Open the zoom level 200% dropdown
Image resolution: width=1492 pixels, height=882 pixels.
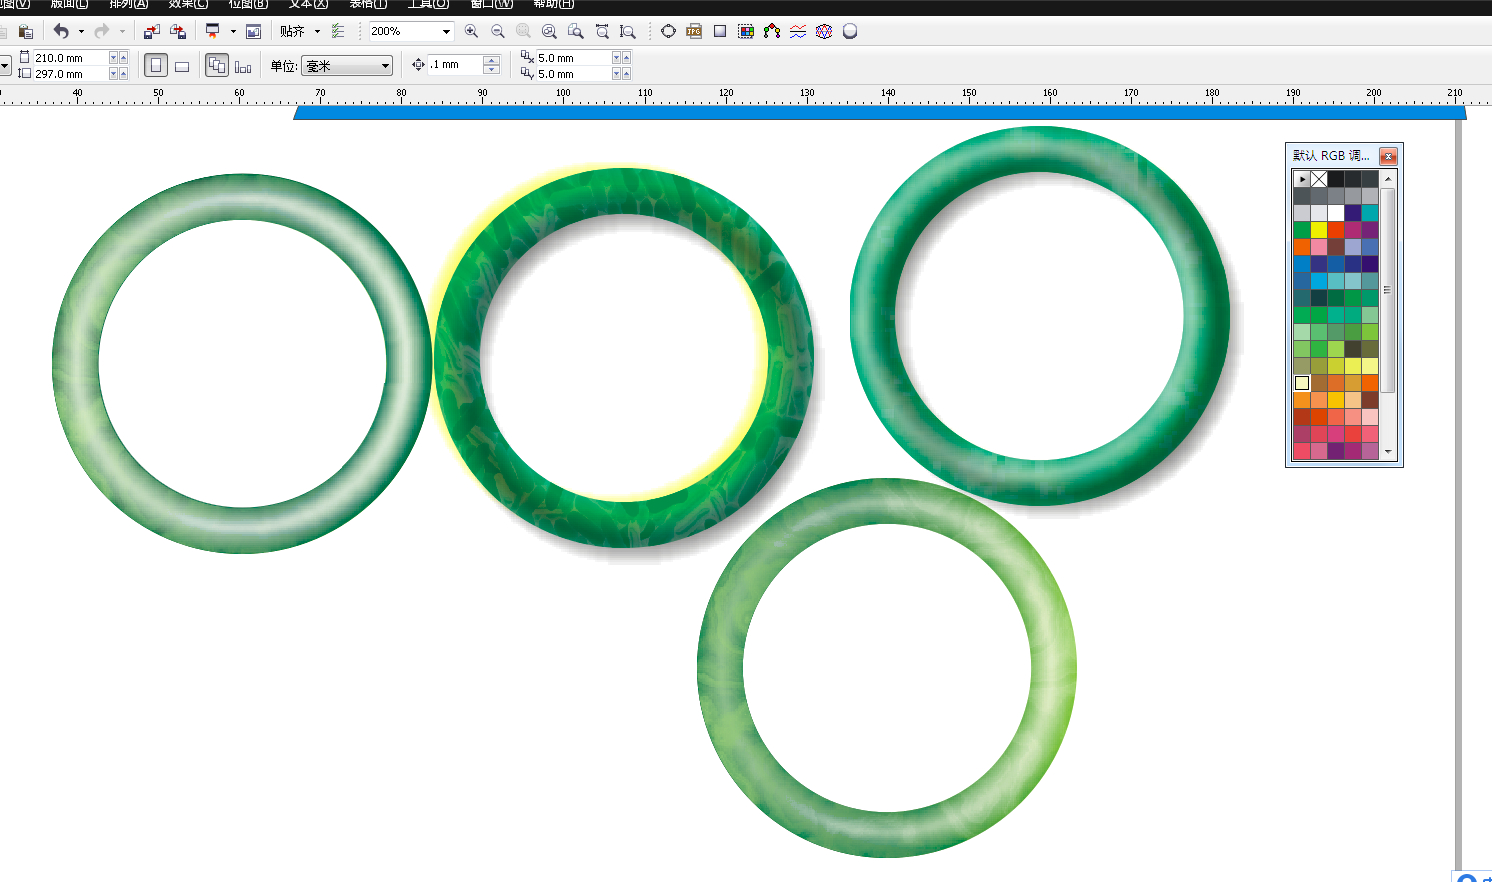[446, 32]
